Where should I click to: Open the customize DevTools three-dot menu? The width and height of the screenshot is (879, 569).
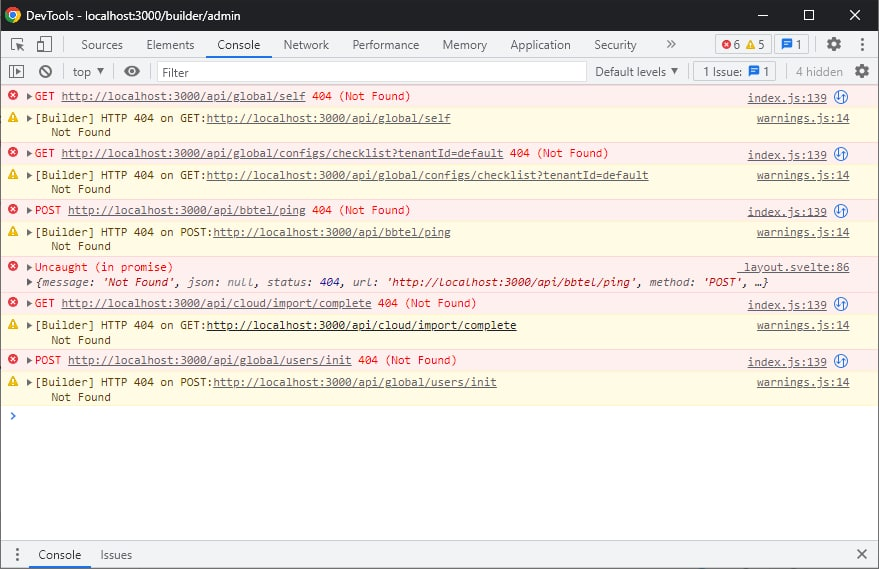click(x=862, y=44)
